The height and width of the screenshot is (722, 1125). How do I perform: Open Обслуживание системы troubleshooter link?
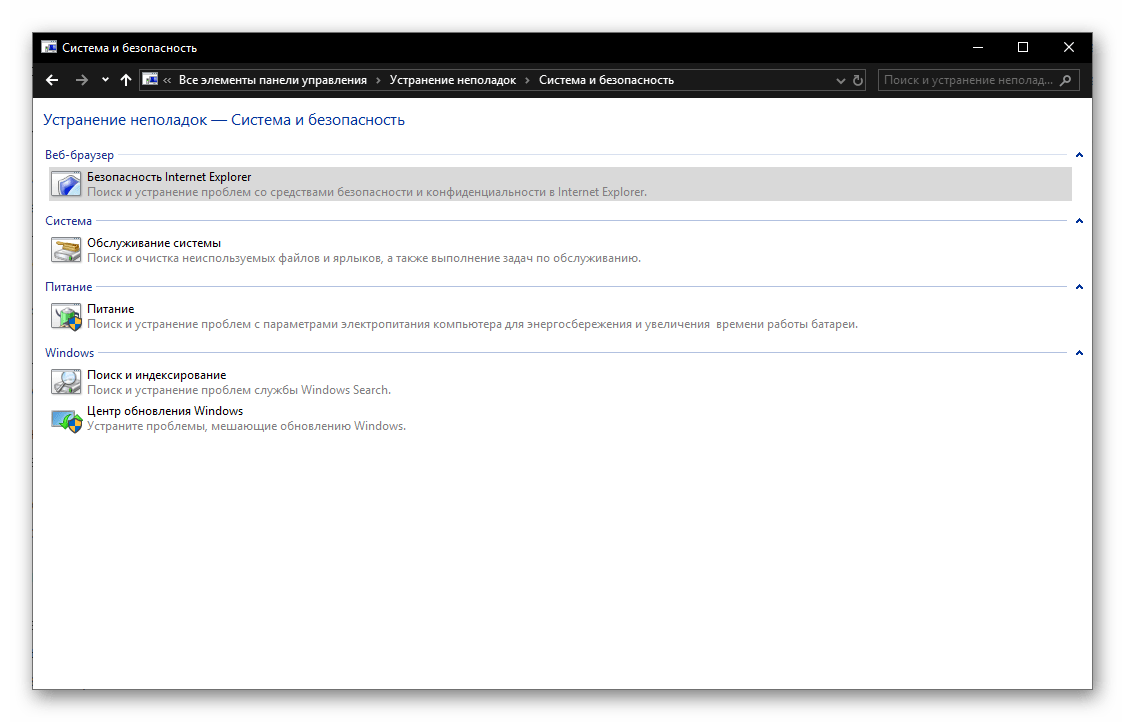click(154, 243)
